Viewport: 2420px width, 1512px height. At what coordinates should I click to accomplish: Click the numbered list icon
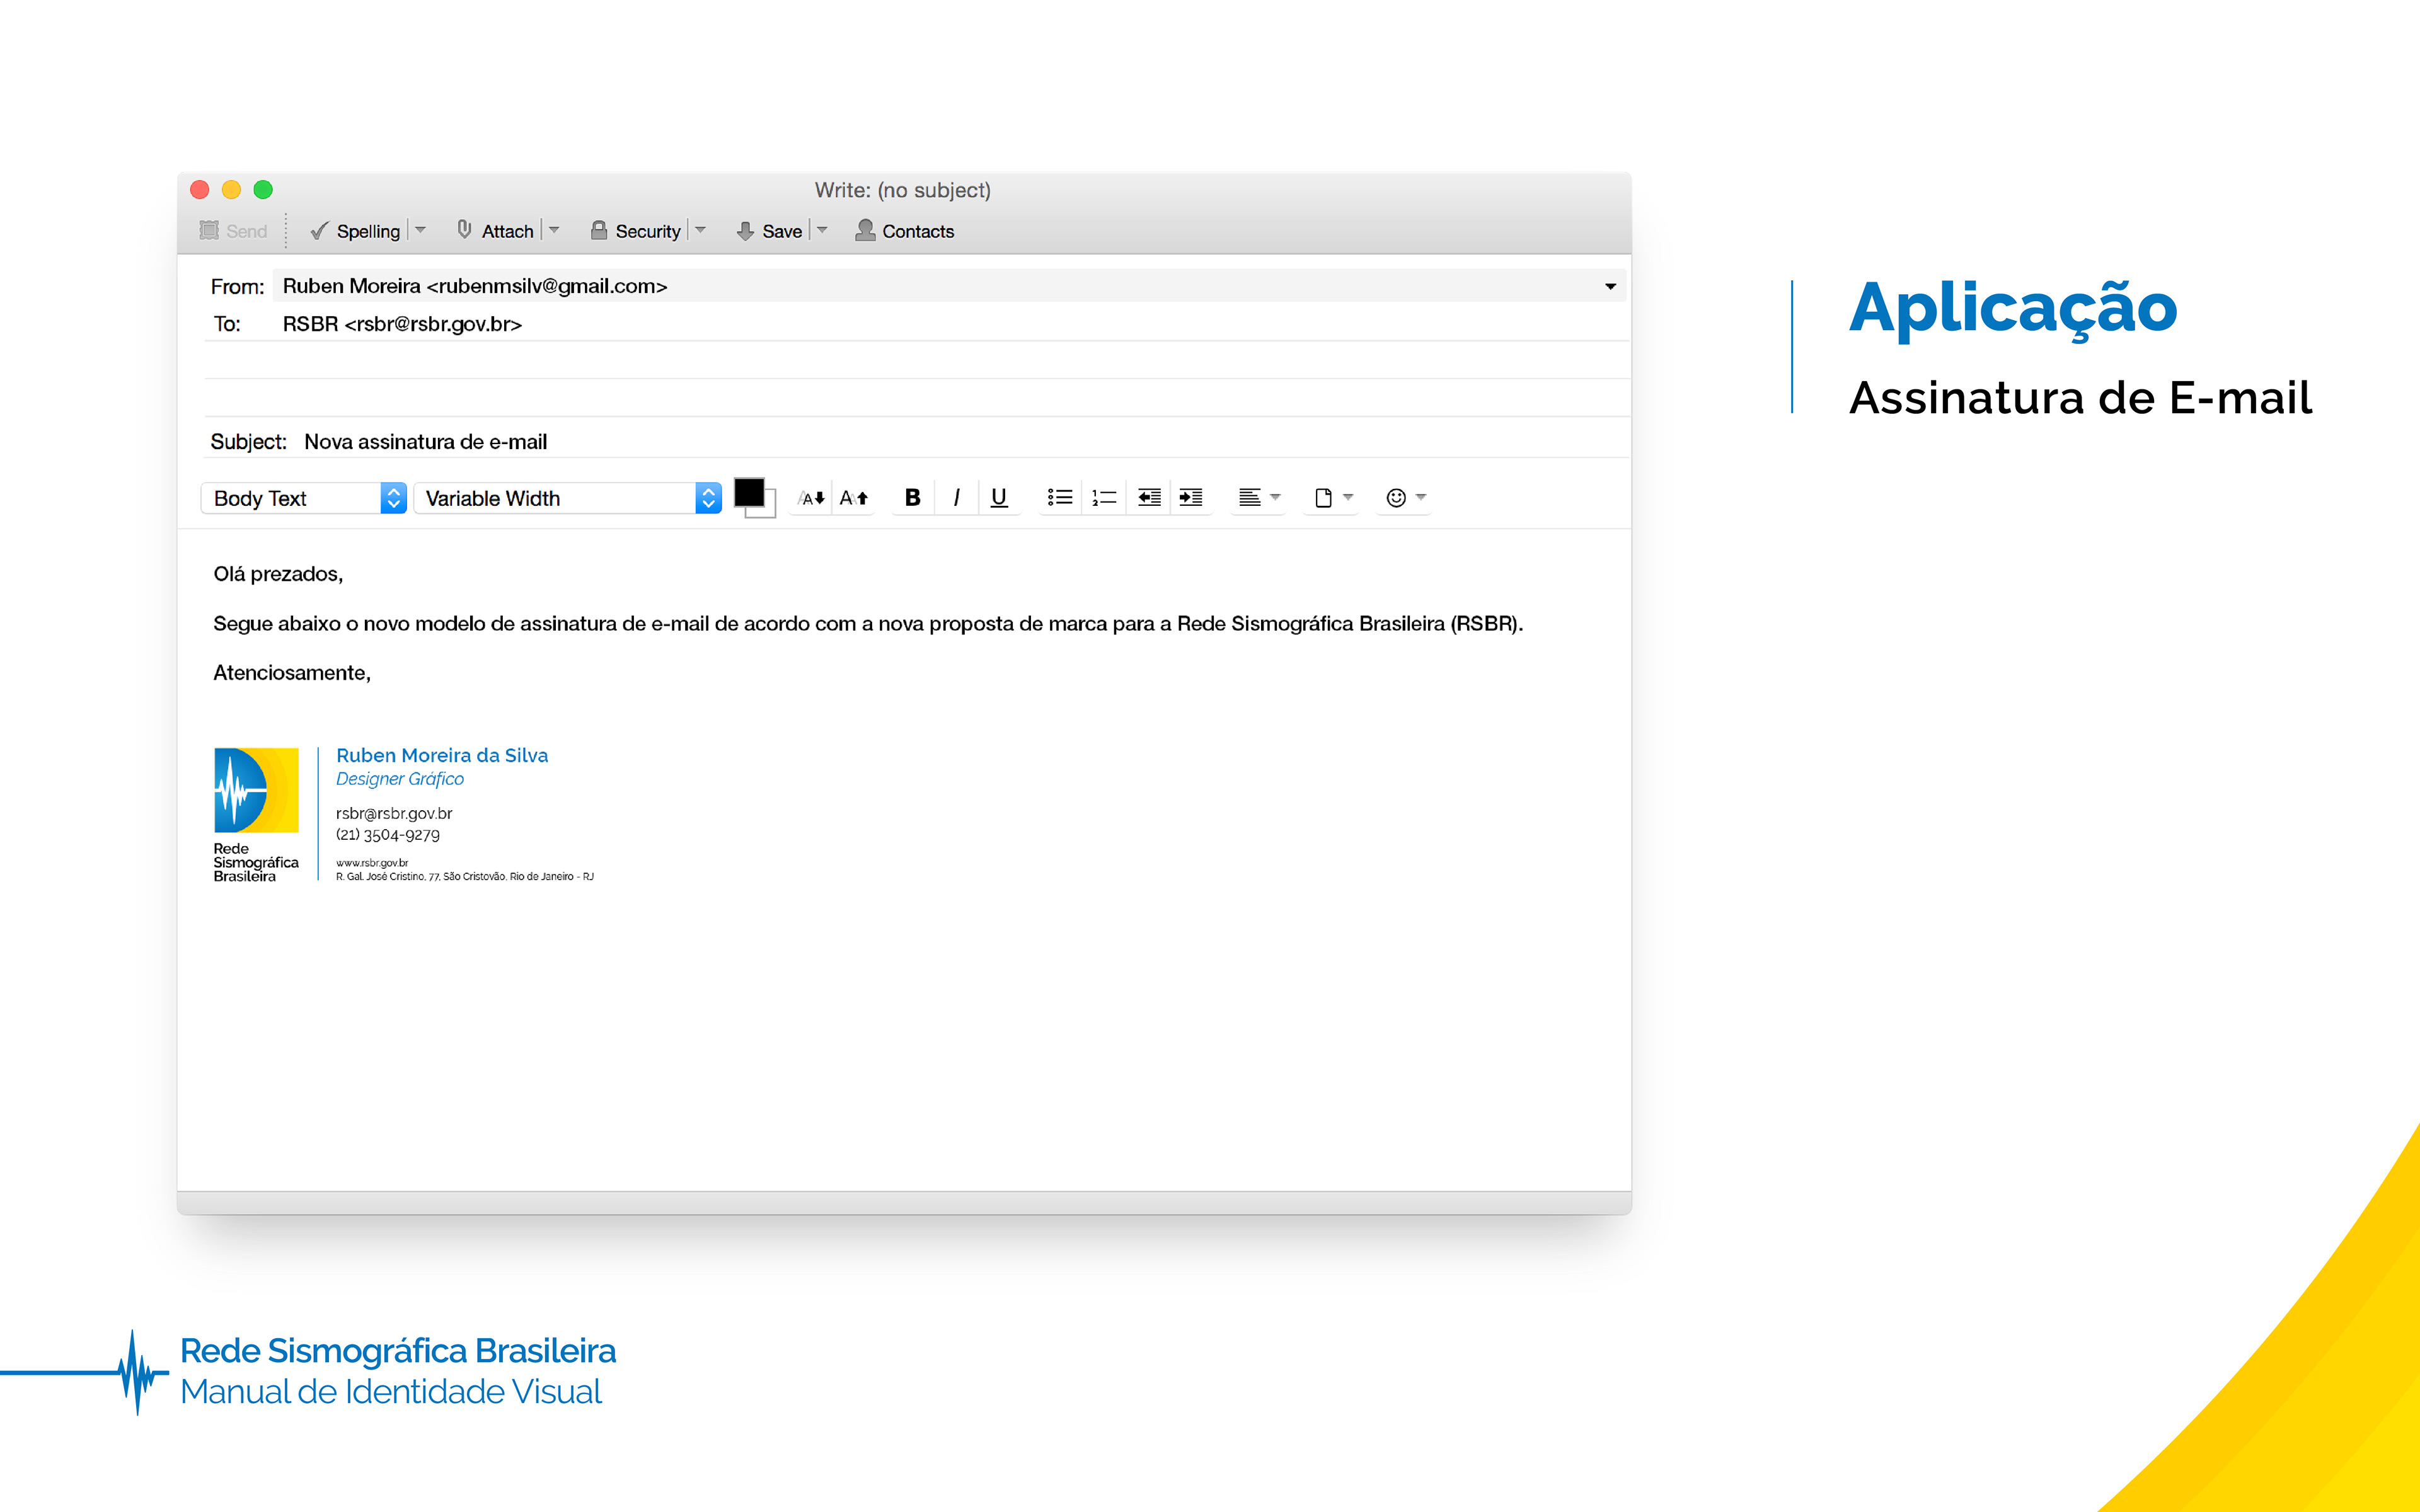click(x=1103, y=497)
